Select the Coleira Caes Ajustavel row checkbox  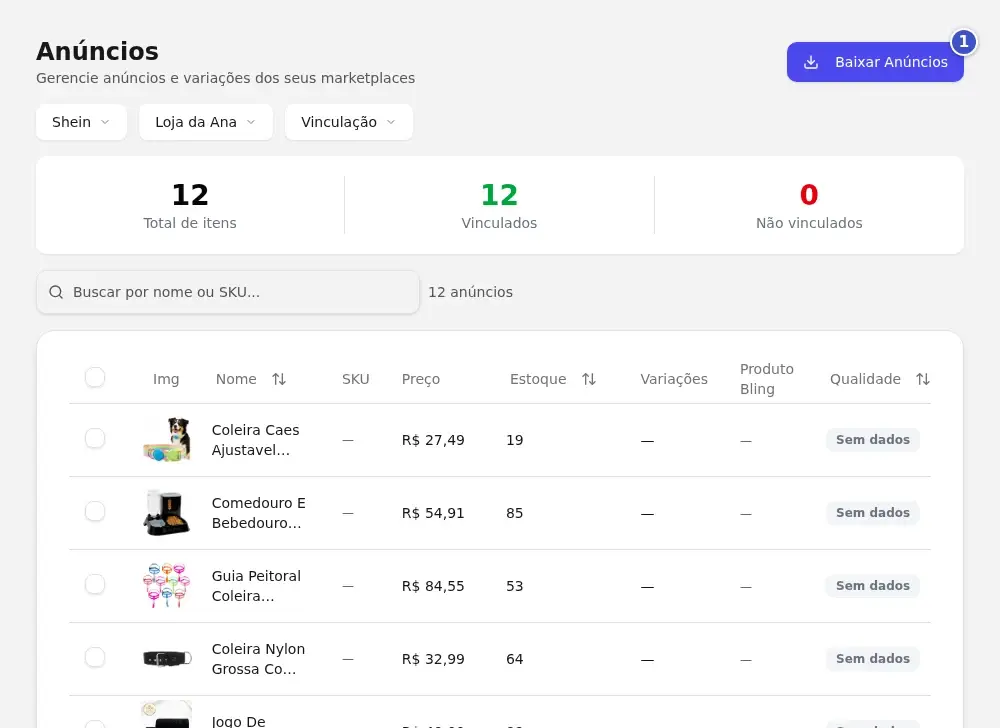pyautogui.click(x=95, y=438)
